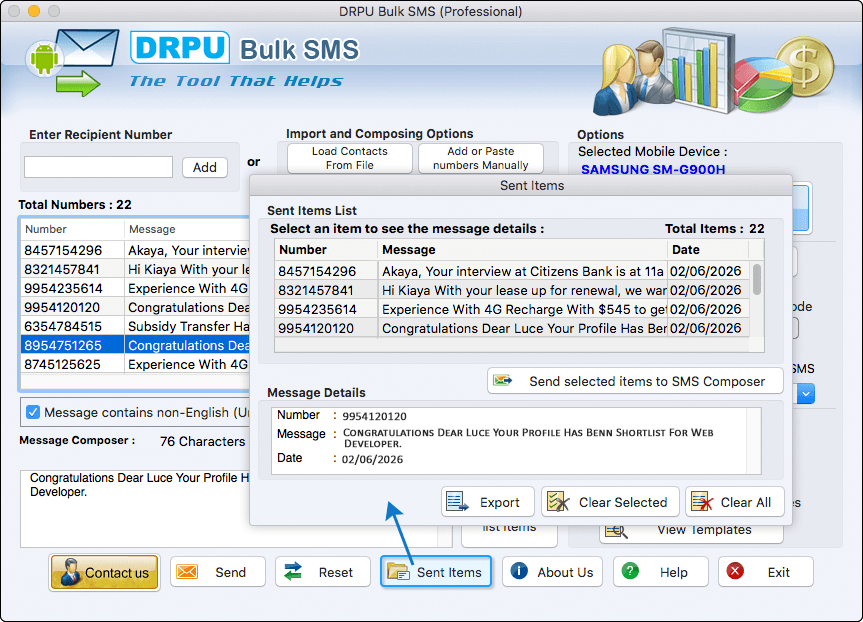Click the Export document icon
The image size is (863, 622).
coord(457,502)
